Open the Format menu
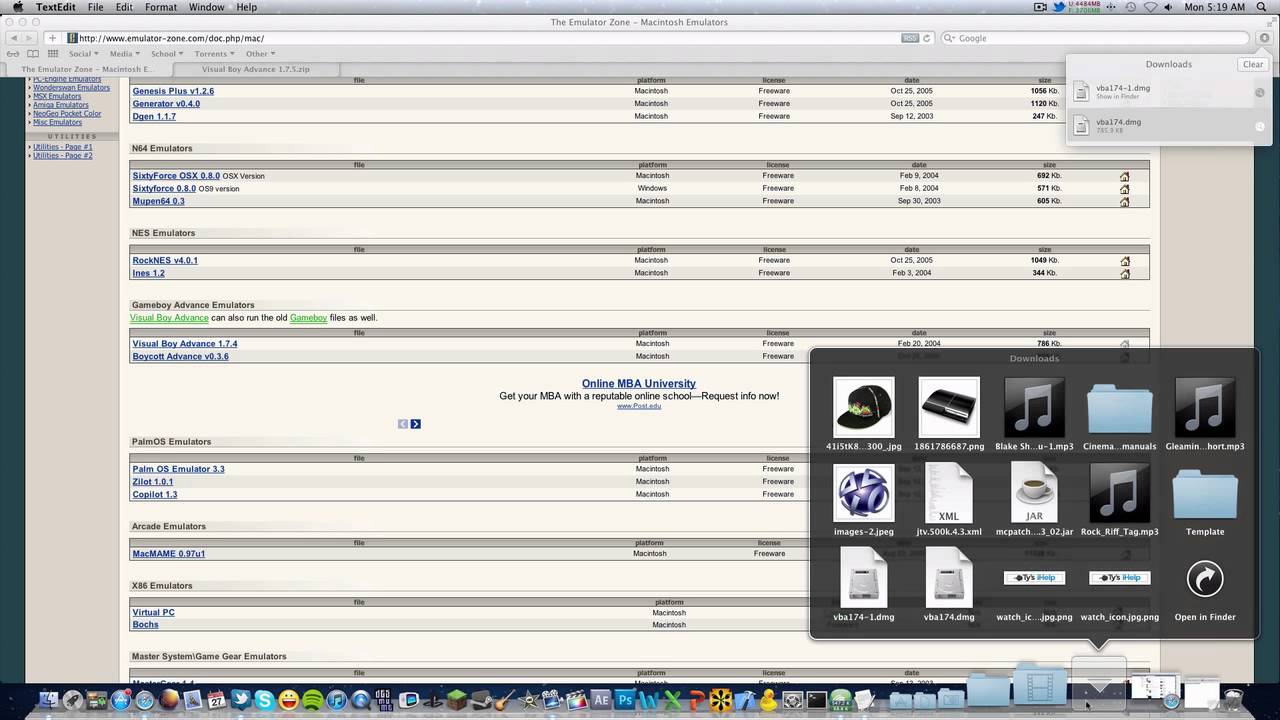1280x720 pixels. click(160, 7)
